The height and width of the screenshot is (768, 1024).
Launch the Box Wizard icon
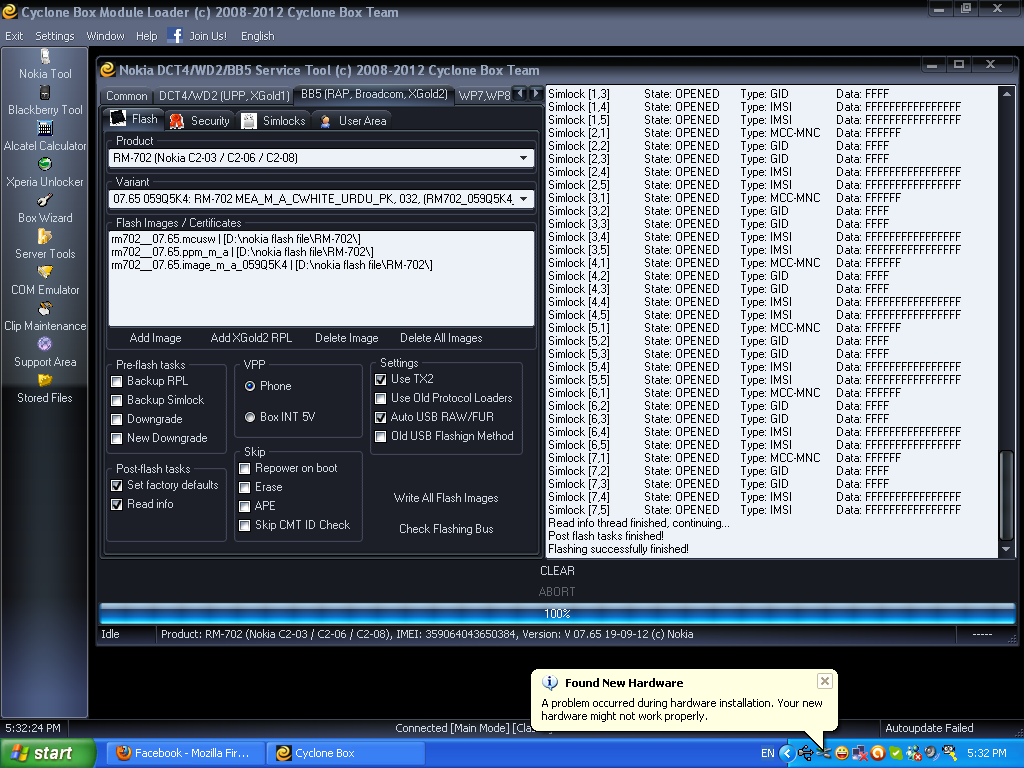tap(45, 200)
